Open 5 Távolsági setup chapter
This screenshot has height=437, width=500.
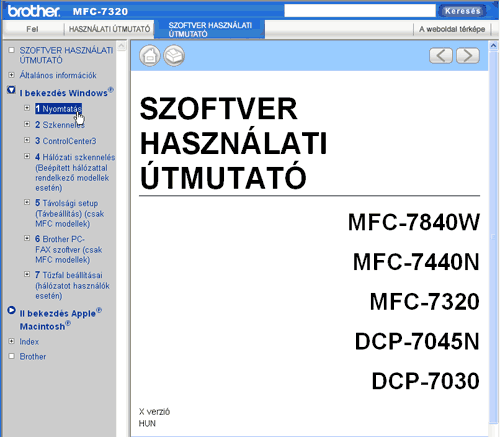69,213
